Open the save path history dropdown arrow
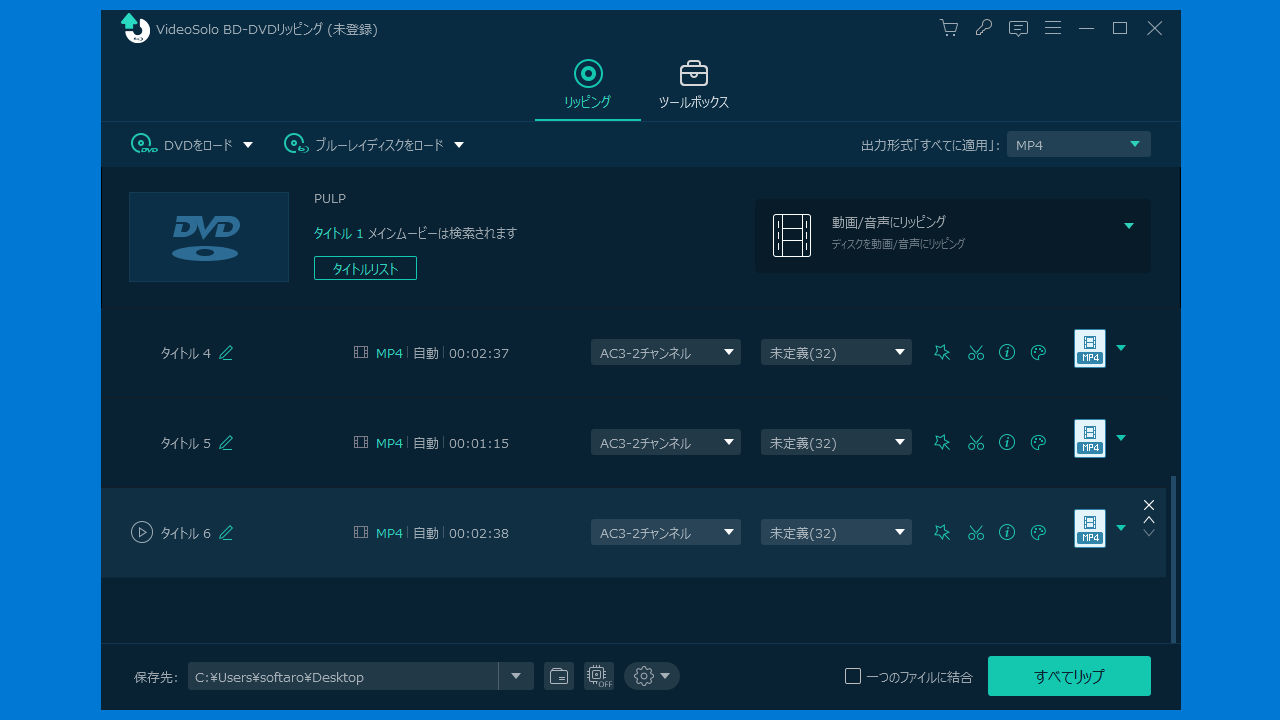The width and height of the screenshot is (1280, 720). 516,676
